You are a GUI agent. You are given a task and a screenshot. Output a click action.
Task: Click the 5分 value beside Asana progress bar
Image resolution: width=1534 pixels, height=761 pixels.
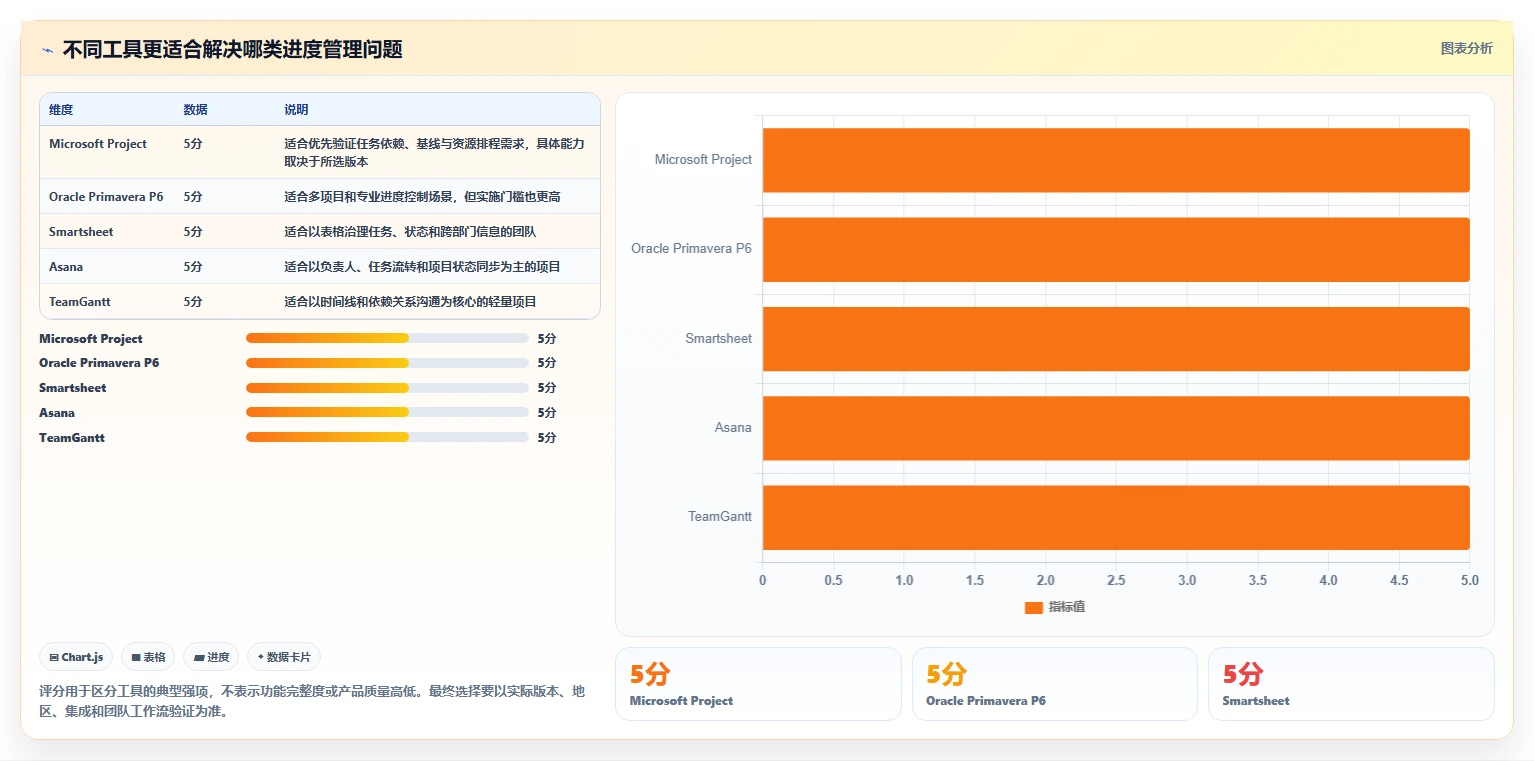546,413
